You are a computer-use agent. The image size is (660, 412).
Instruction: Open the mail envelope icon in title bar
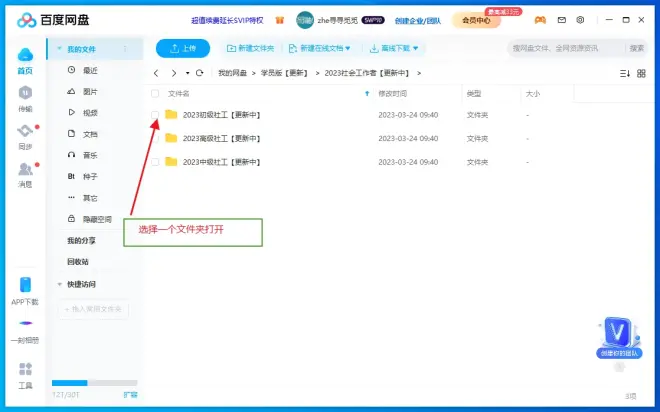pyautogui.click(x=560, y=19)
